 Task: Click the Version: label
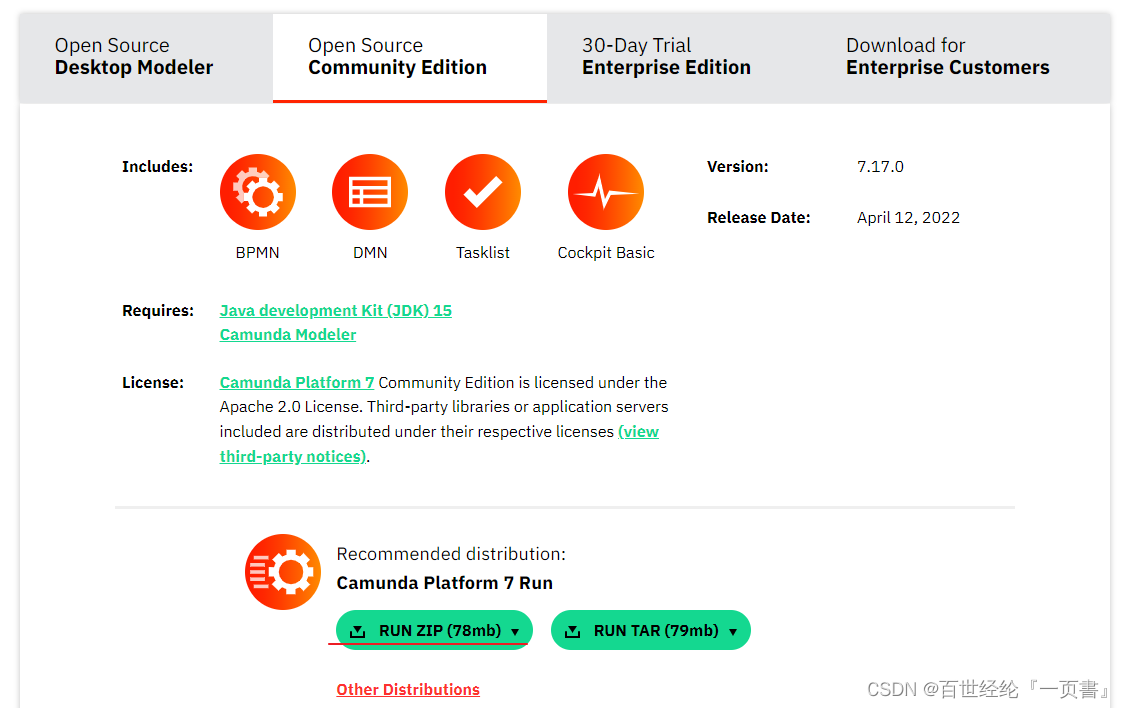point(738,167)
